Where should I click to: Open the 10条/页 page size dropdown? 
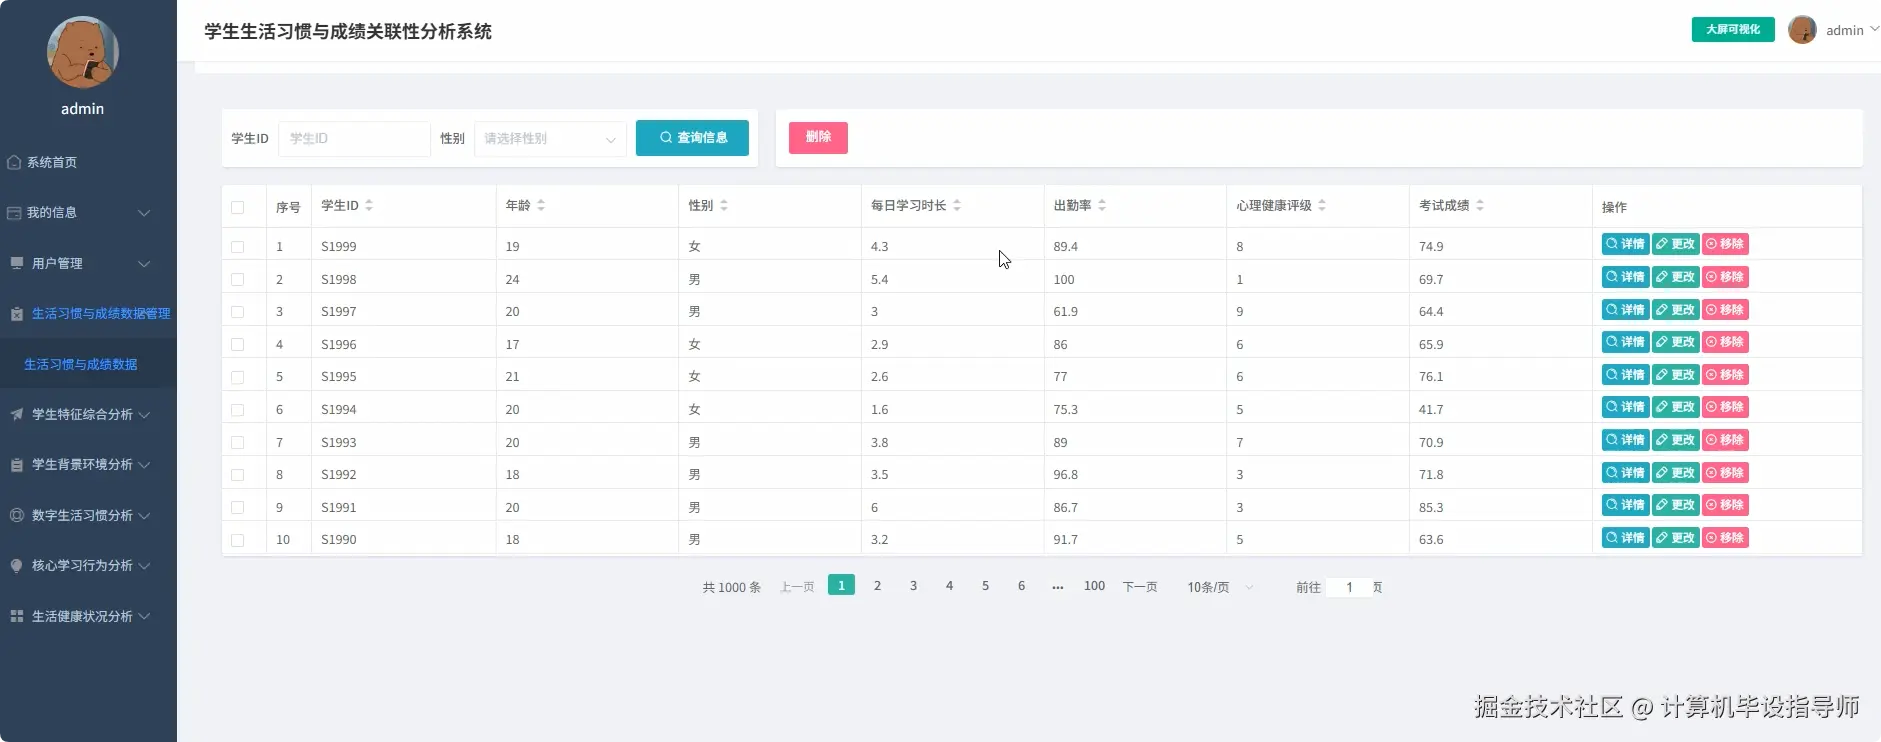pos(1219,587)
